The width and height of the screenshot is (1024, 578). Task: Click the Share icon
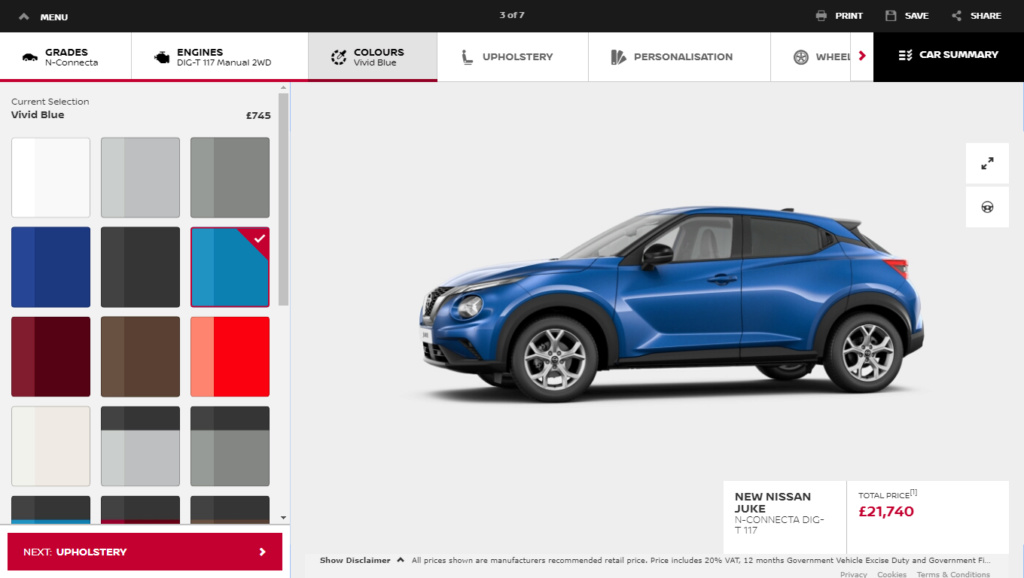(x=957, y=16)
